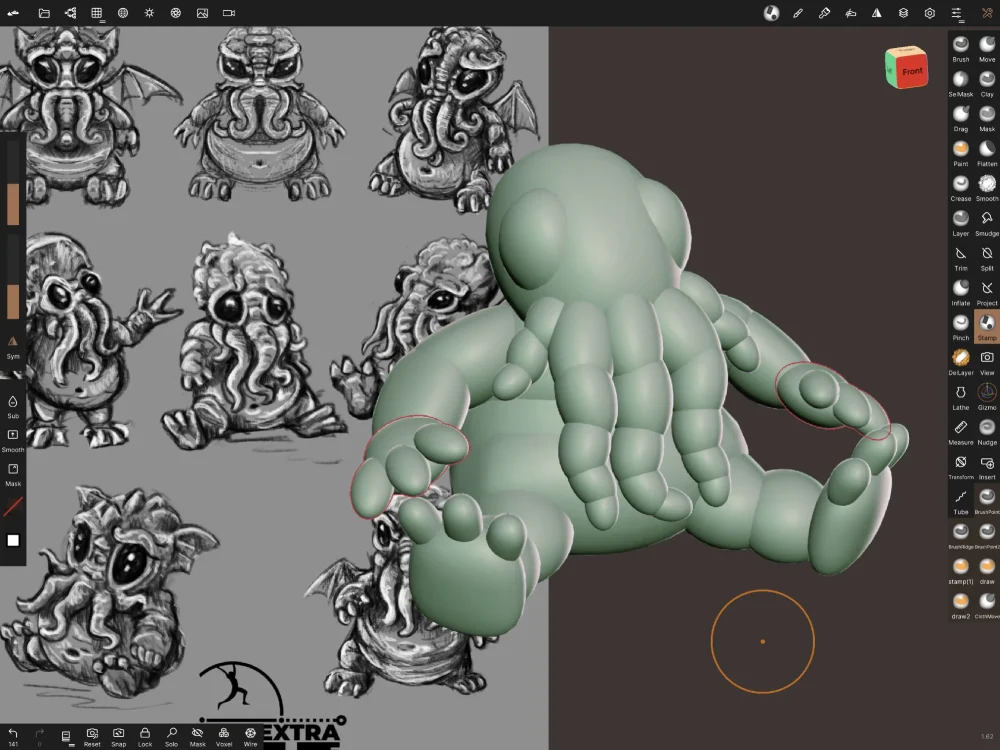
Task: Toggle Solo in the bottom bar
Action: (x=172, y=737)
